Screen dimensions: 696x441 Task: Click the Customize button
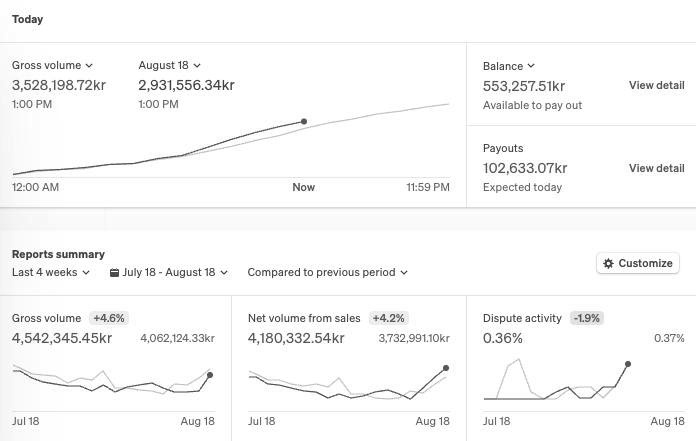click(638, 264)
